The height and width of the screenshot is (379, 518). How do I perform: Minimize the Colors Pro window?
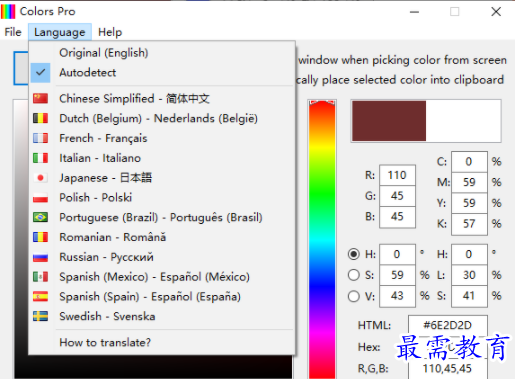(x=414, y=12)
